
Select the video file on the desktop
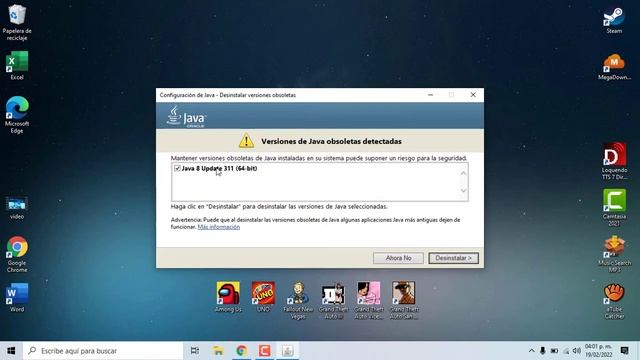point(17,207)
